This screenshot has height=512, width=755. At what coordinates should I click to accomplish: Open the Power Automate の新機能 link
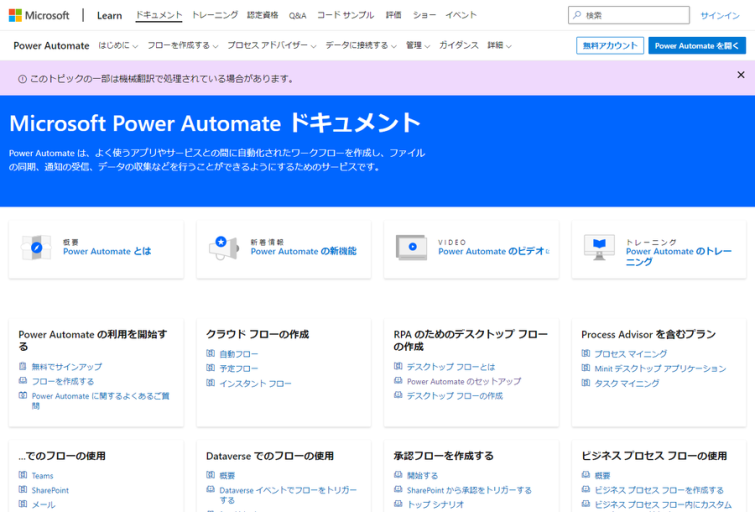tap(303, 251)
